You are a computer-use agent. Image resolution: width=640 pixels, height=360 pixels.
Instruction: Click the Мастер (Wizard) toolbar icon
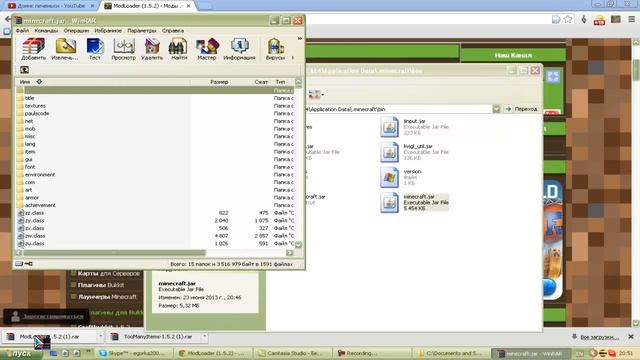207,49
